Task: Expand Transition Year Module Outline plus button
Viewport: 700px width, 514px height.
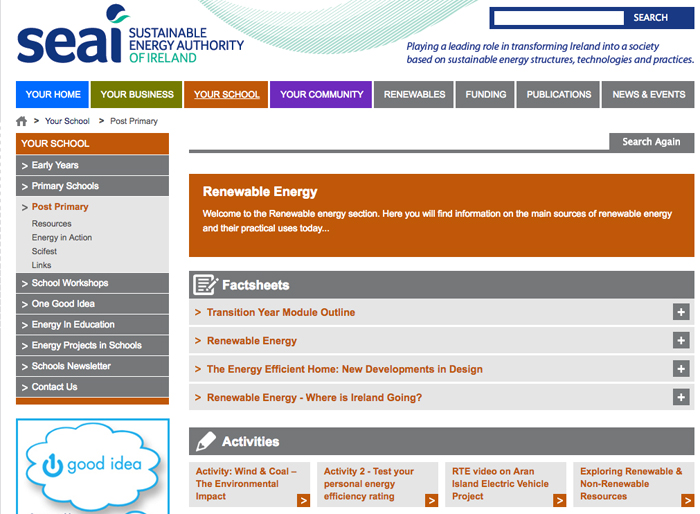Action: (681, 312)
